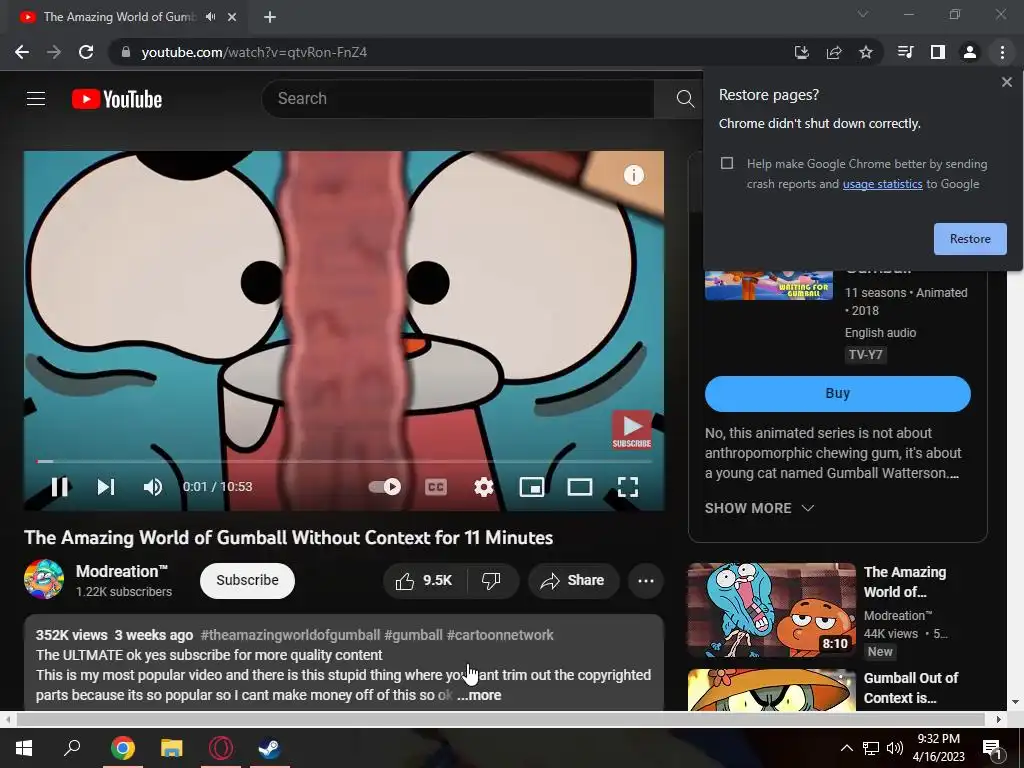1024x768 pixels.
Task: Open the #cartoonnetwork hashtag
Action: pyautogui.click(x=500, y=635)
